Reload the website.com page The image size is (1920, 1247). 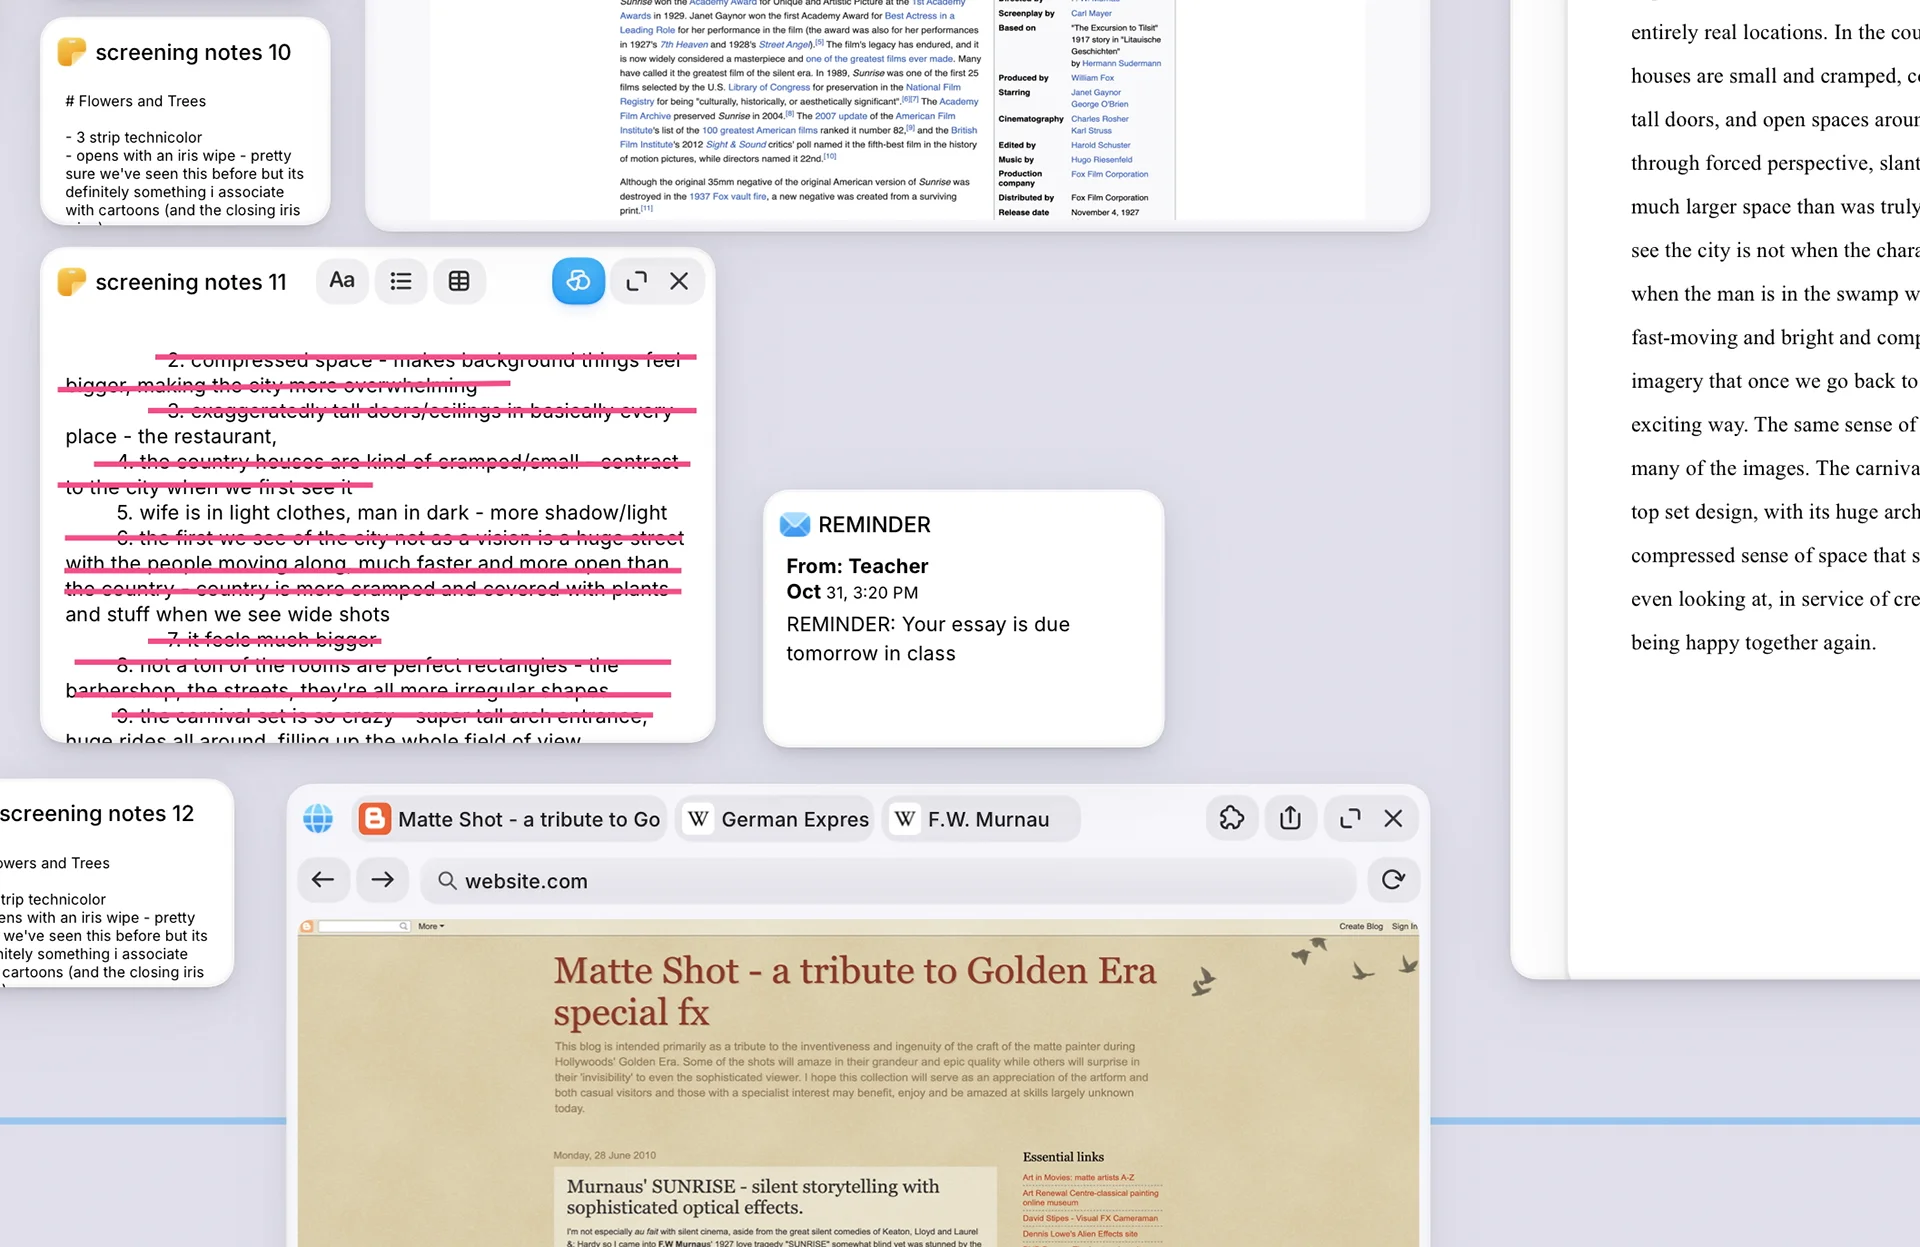(1393, 880)
